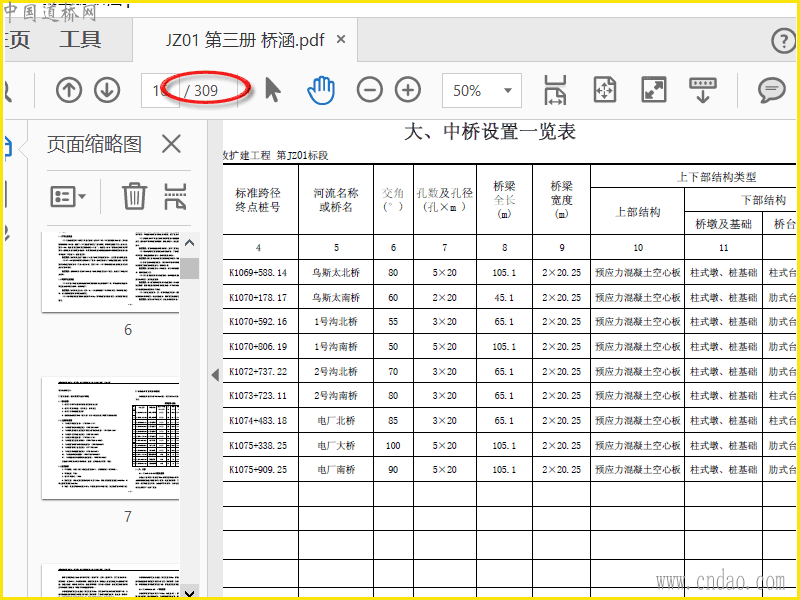Screen dimensions: 800x600
Task: Delete selected page with trash icon
Action: pos(134,196)
